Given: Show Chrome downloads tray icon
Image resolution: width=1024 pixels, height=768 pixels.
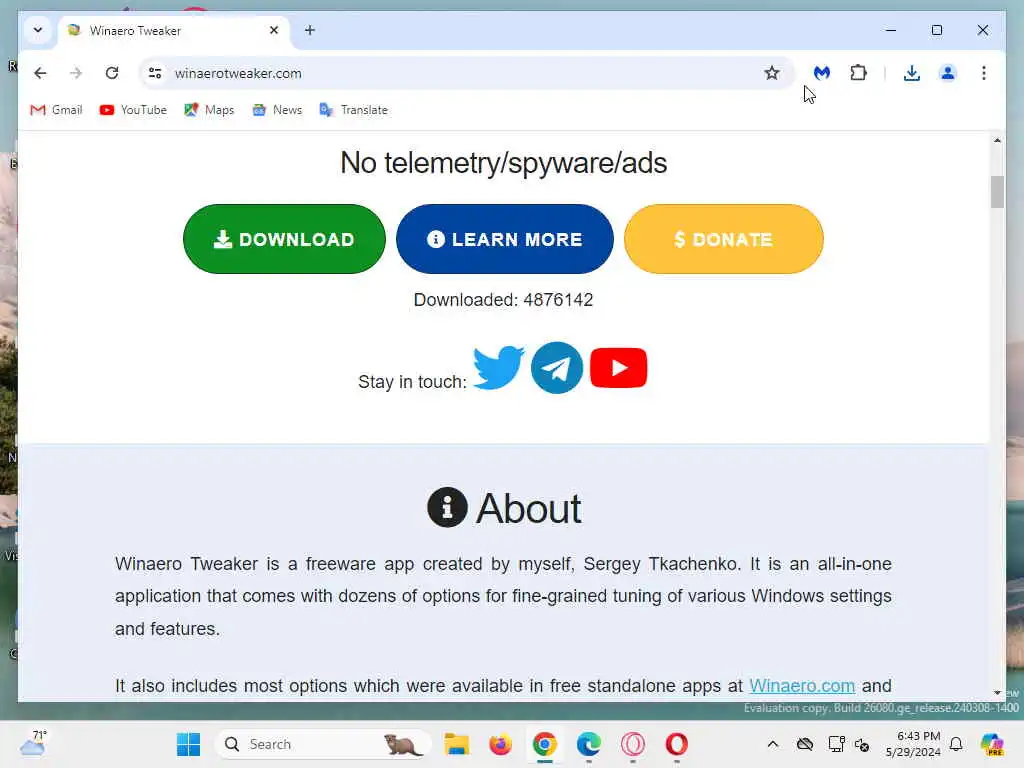Looking at the screenshot, I should pyautogui.click(x=912, y=73).
